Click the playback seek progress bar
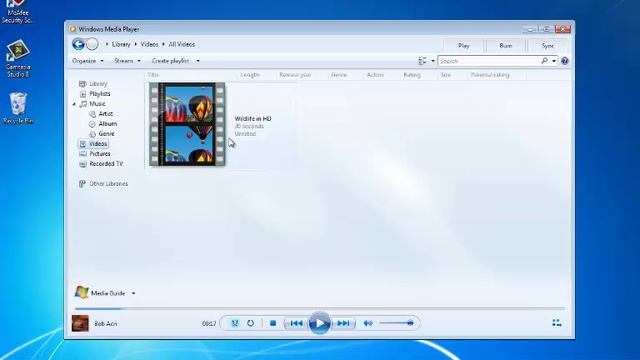 tap(320, 309)
